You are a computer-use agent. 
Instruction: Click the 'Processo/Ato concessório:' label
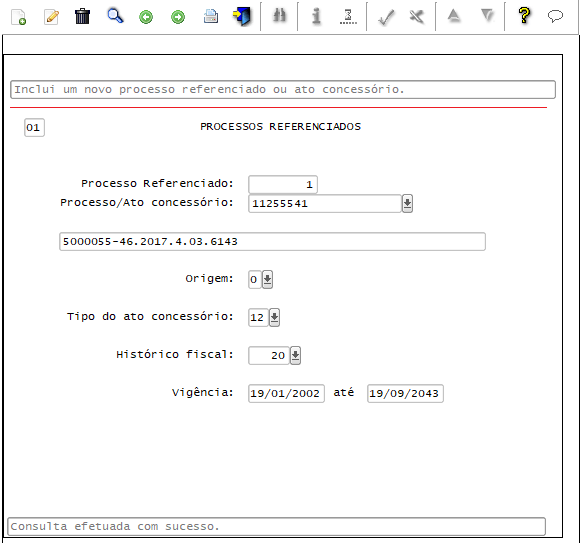147,203
